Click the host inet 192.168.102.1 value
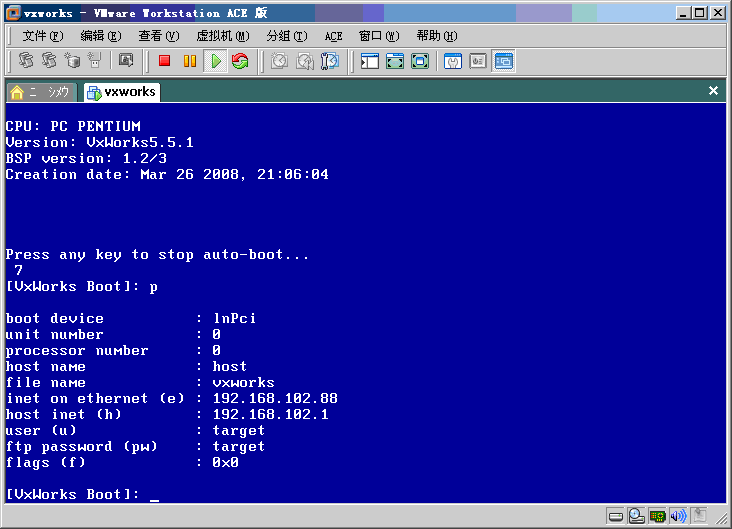The height and width of the screenshot is (529, 732). coord(271,414)
